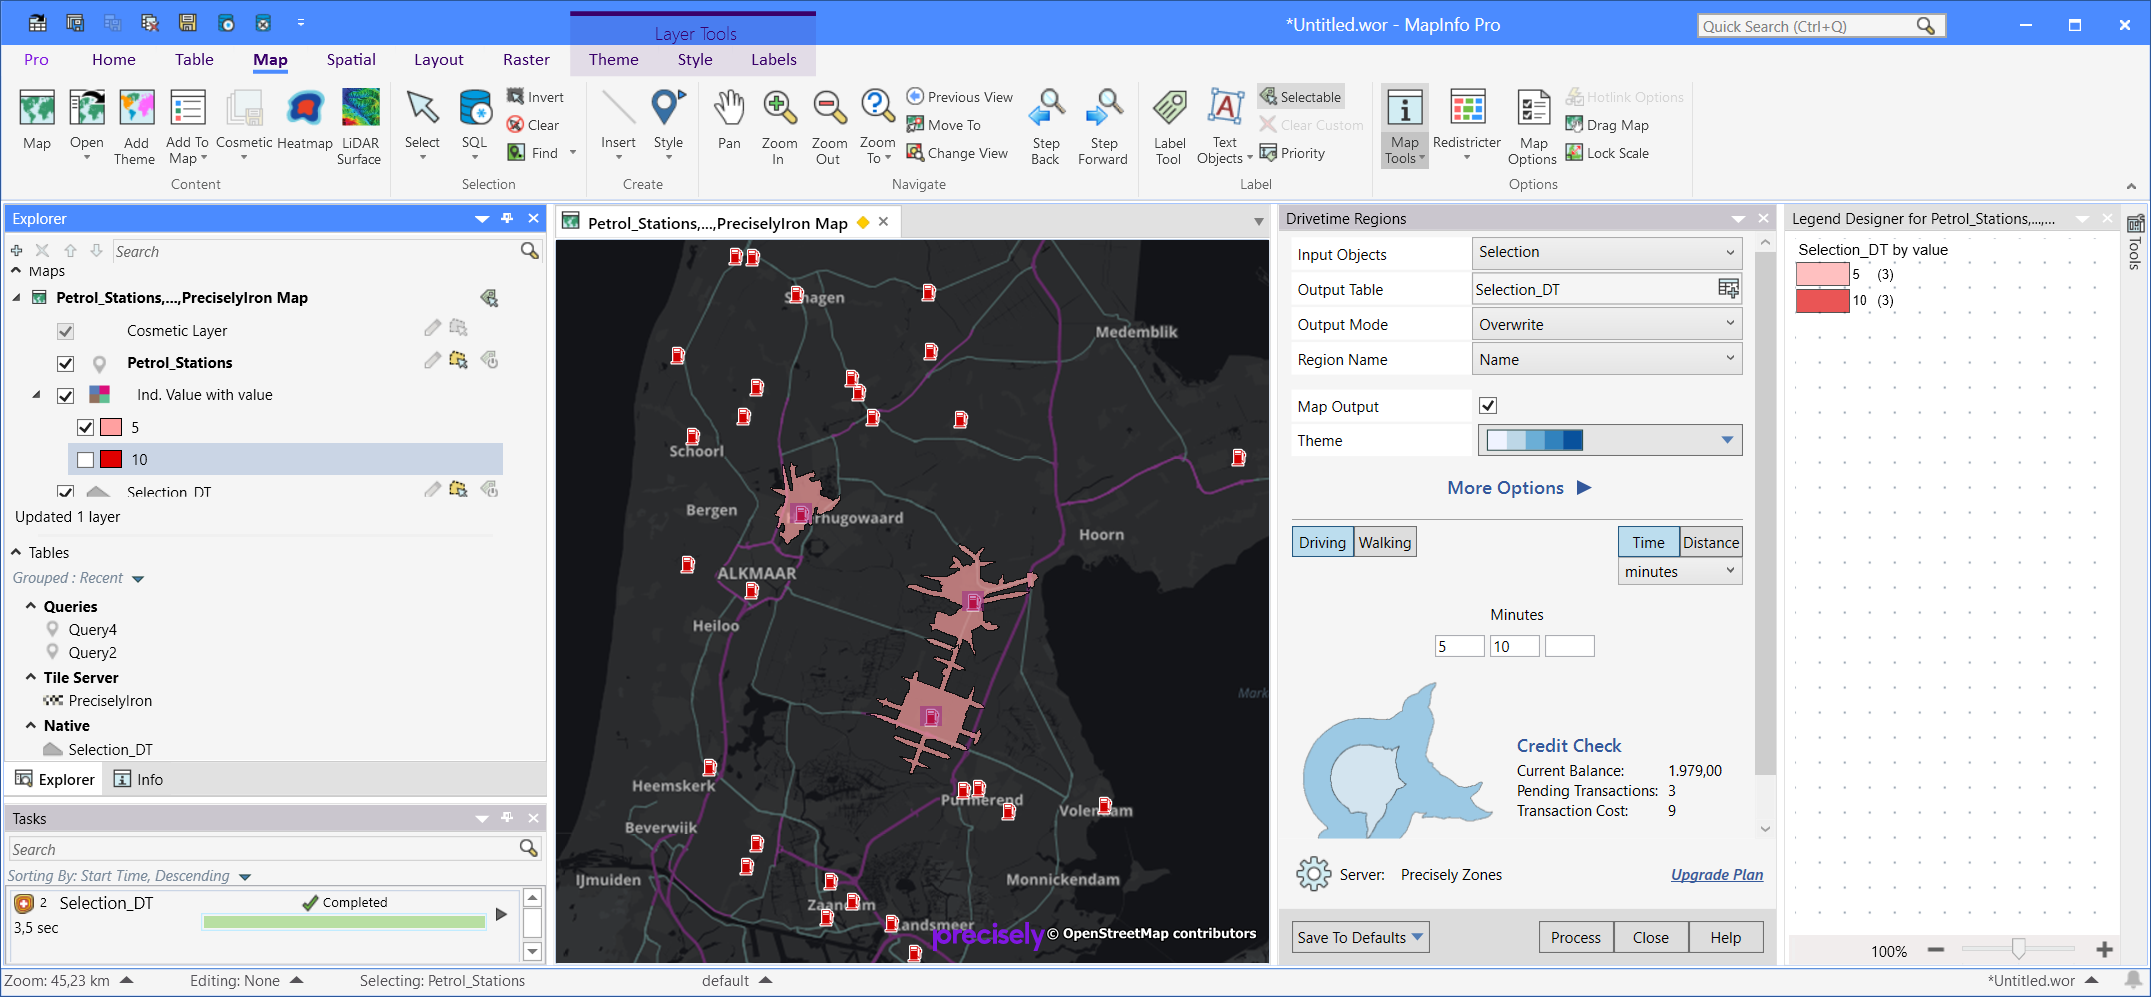Viewport: 2151px width, 997px height.
Task: Activate the Label Tool
Action: click(x=1169, y=126)
